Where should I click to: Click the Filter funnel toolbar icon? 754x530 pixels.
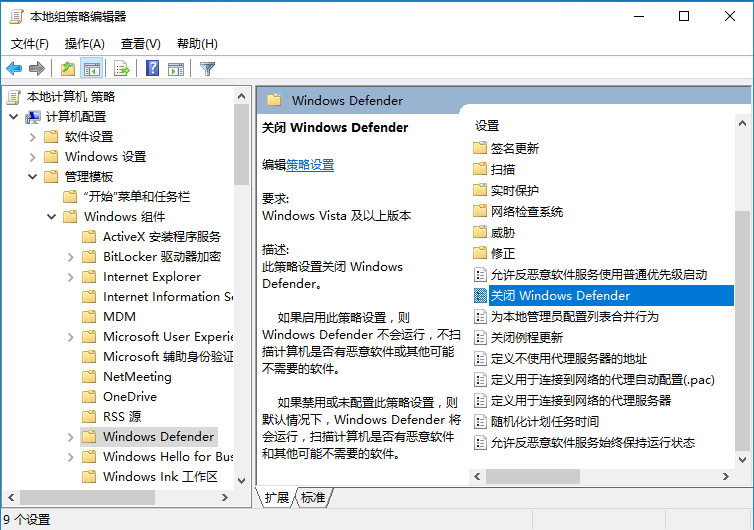click(x=207, y=69)
